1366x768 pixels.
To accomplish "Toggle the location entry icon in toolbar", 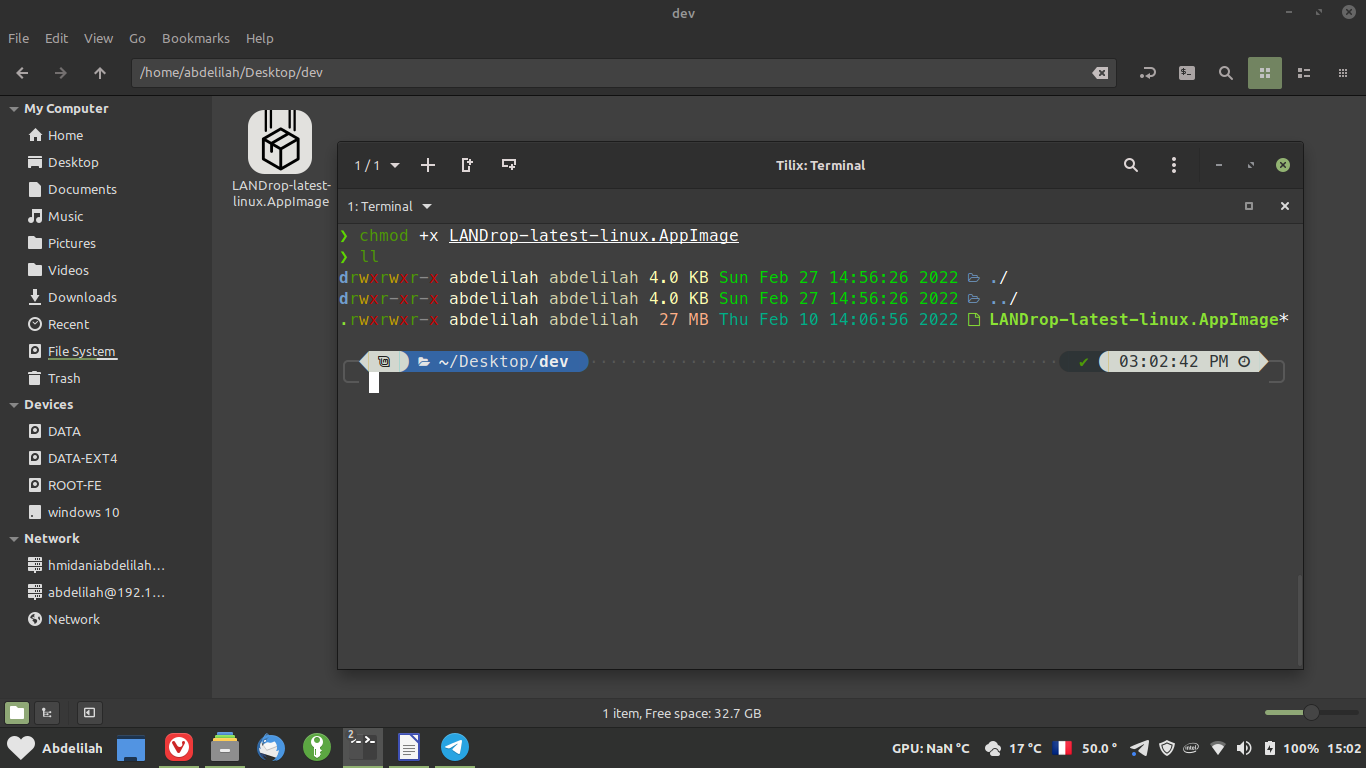I will tap(1148, 73).
